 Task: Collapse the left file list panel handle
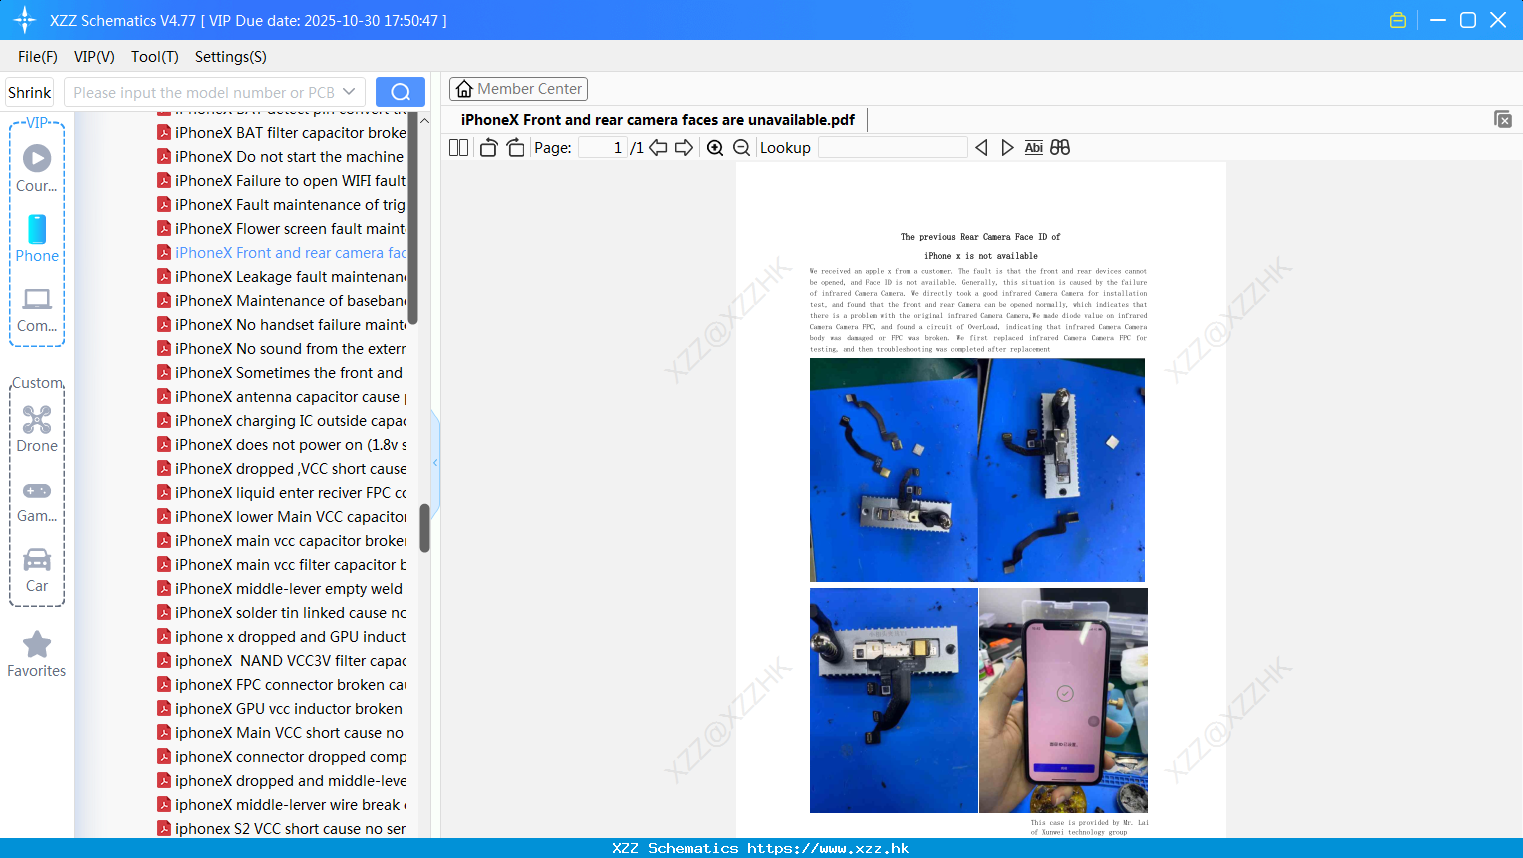(435, 462)
